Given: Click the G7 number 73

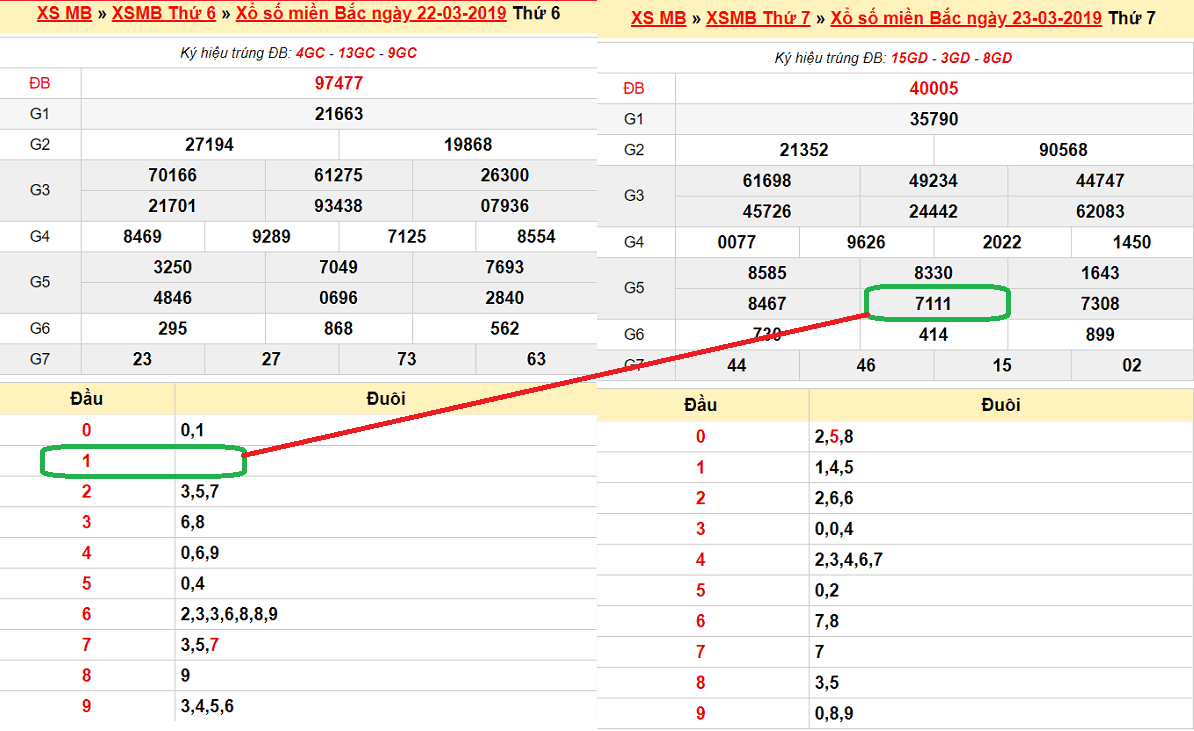Looking at the screenshot, I should pos(407,359).
